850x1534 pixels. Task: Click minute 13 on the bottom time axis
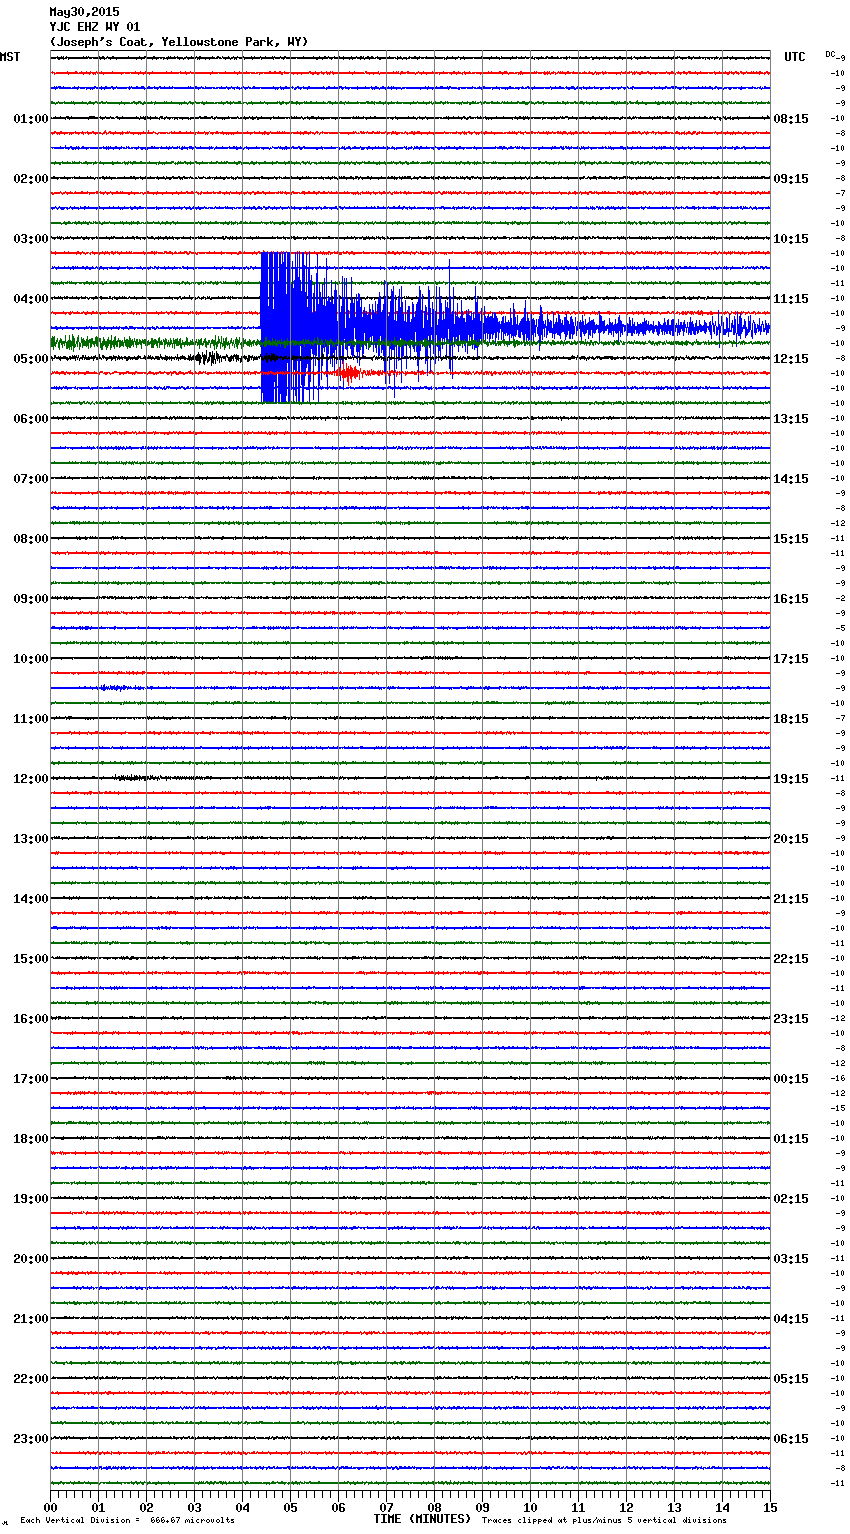(x=674, y=1507)
